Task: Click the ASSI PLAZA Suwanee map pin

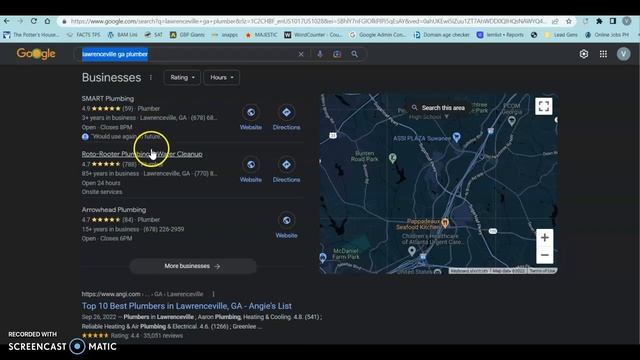Action: 456,137
